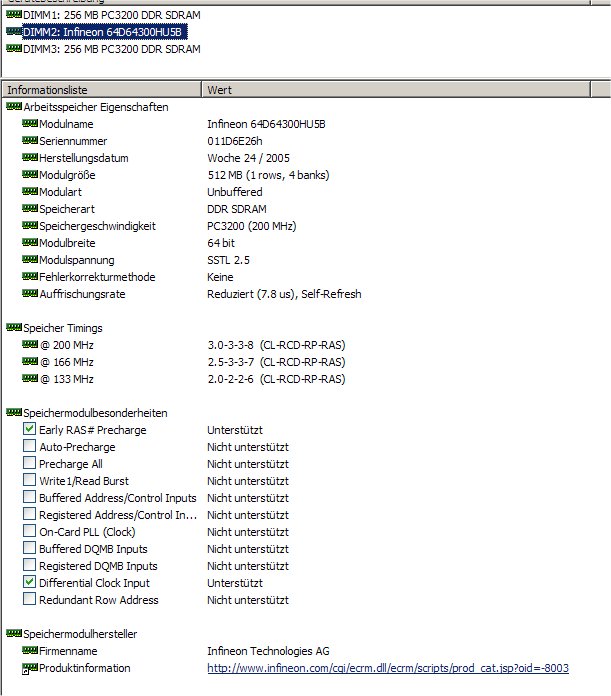Select the Fehlerkorrekturmethode value Keine
The image size is (611, 696).
click(220, 277)
